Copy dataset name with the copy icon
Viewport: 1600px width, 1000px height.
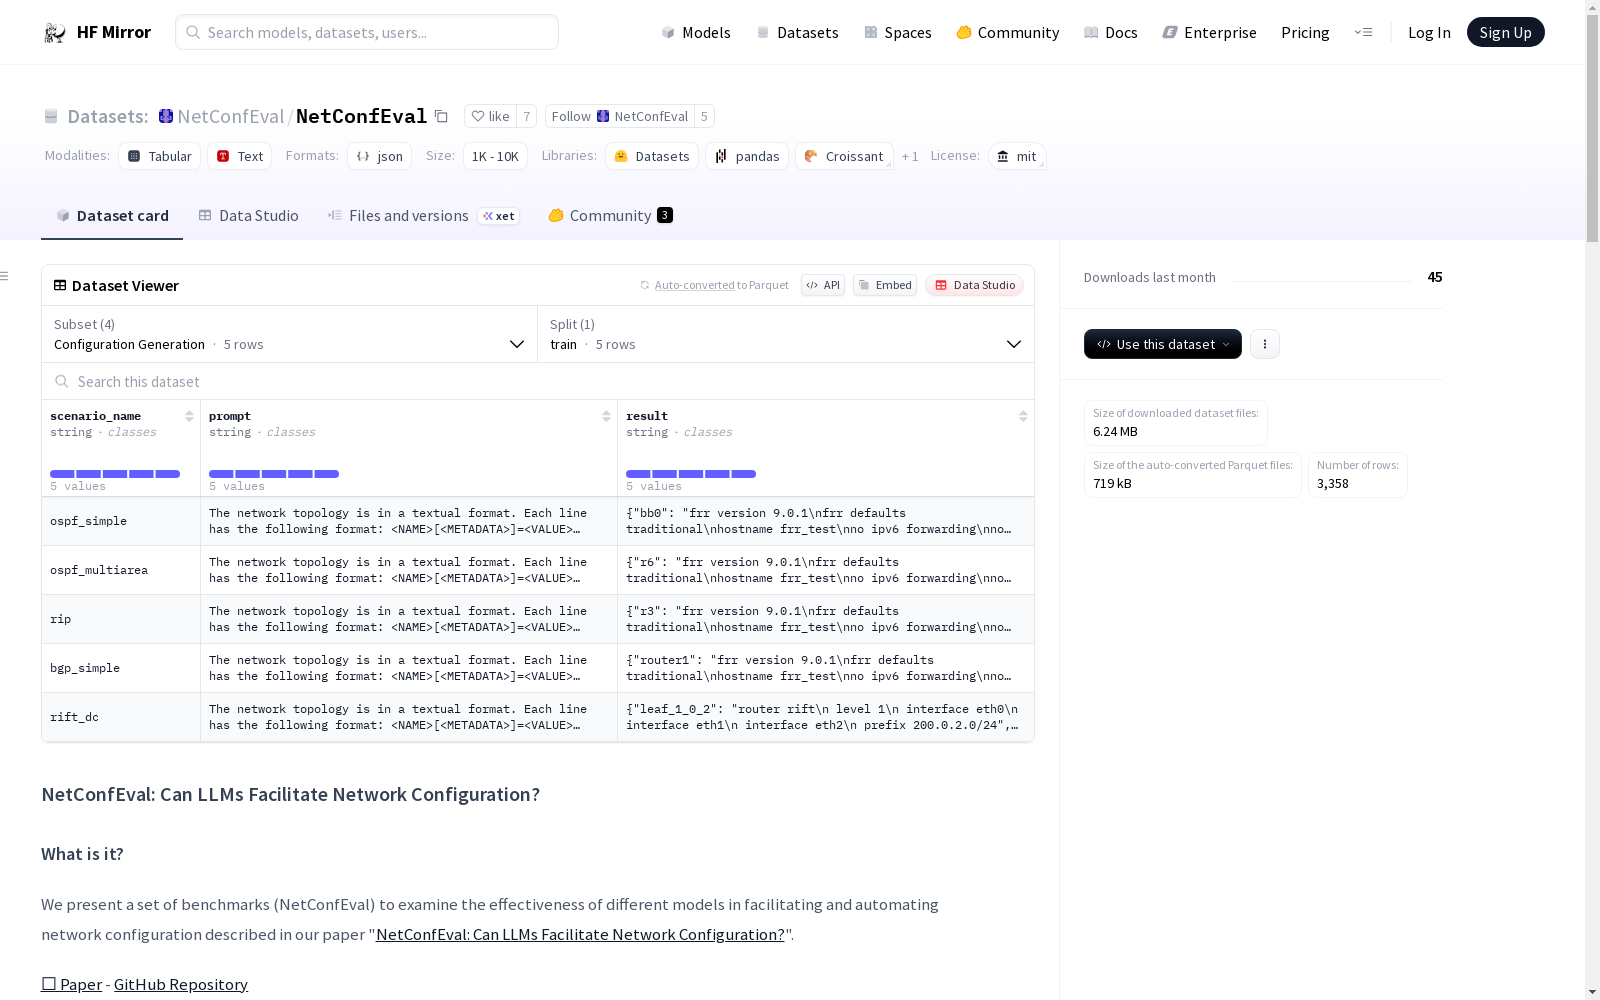pos(441,116)
